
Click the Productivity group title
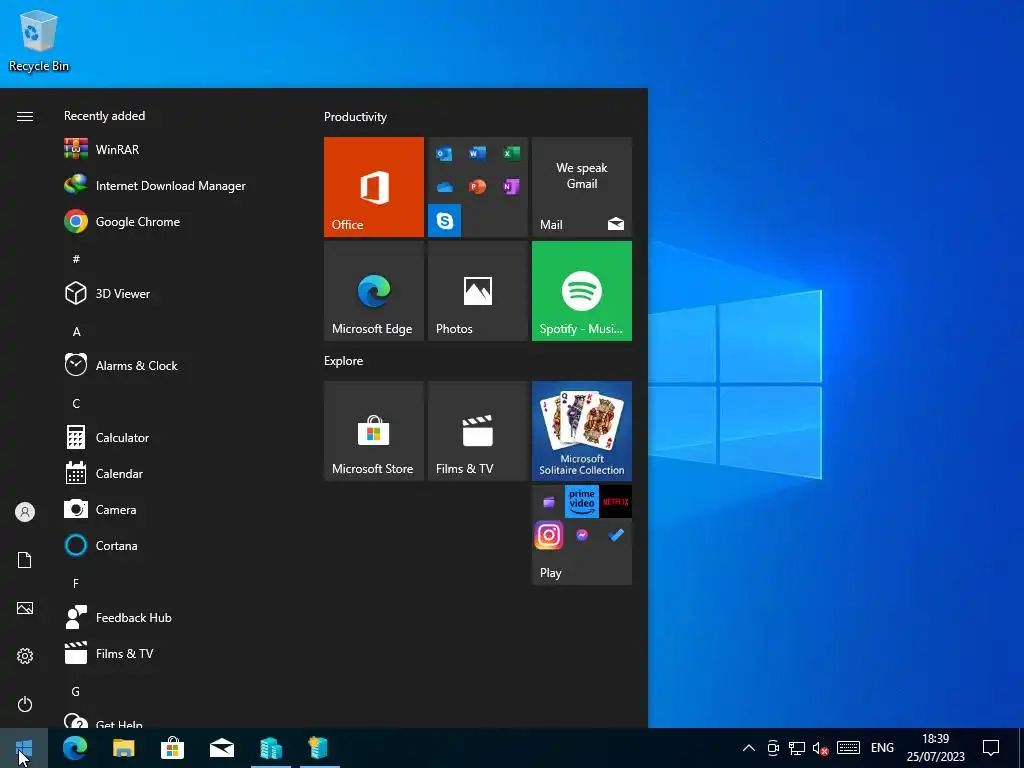(x=355, y=117)
